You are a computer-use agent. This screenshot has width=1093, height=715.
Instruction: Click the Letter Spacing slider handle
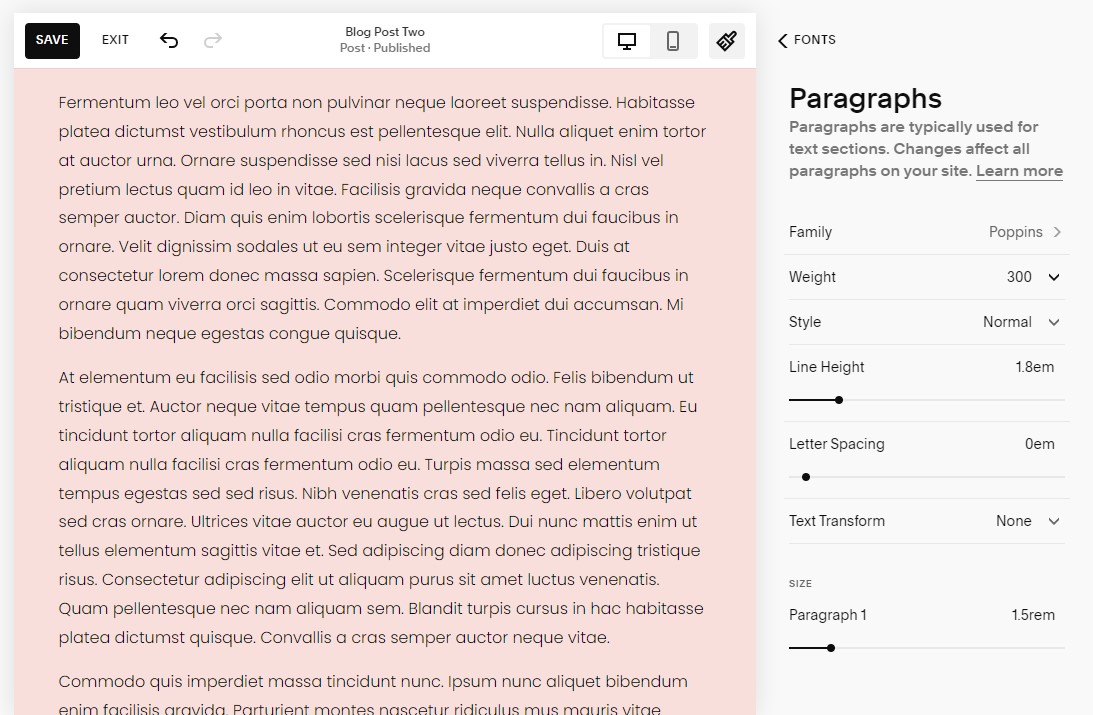click(x=806, y=477)
